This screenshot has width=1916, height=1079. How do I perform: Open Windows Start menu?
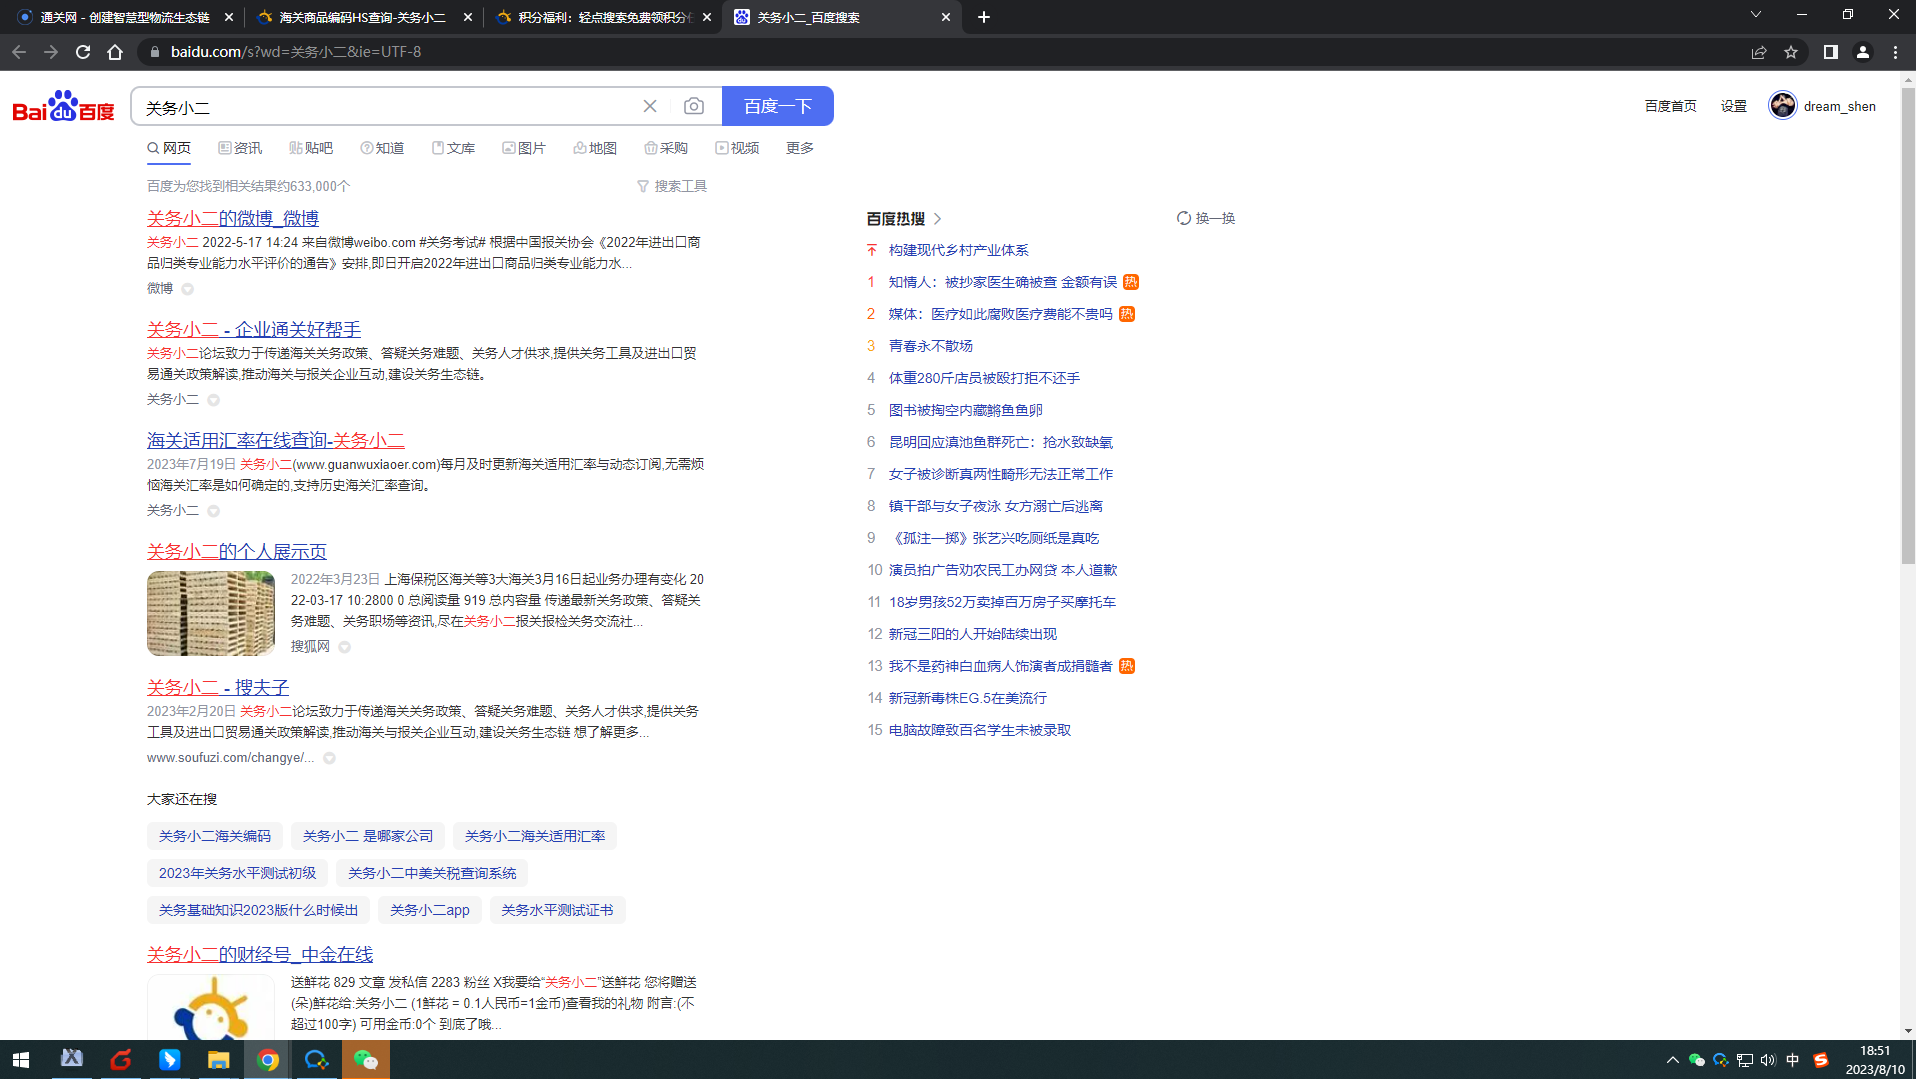point(21,1059)
